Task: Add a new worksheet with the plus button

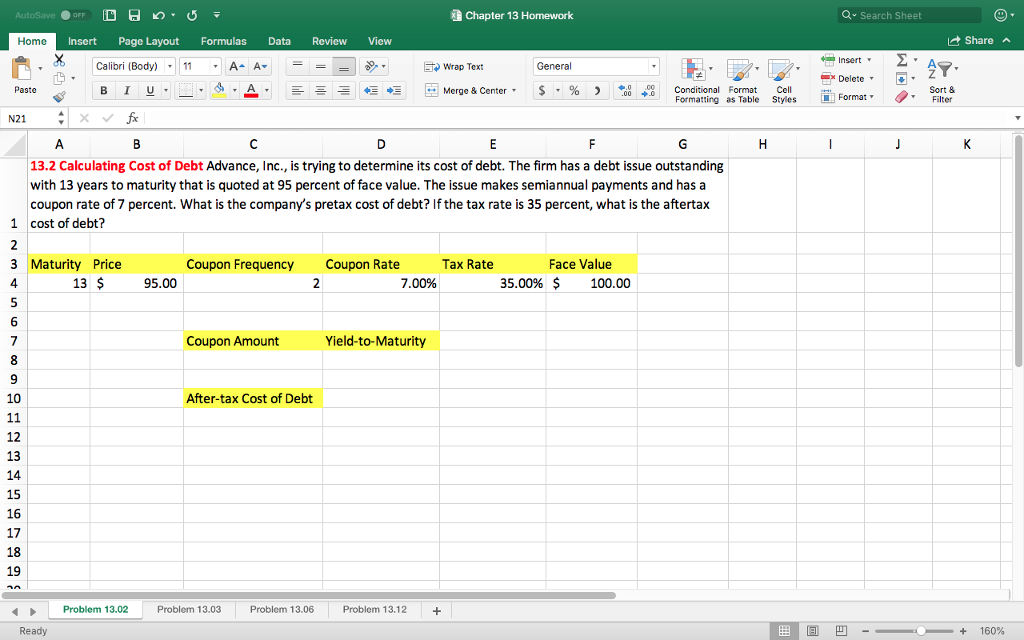Action: (435, 609)
